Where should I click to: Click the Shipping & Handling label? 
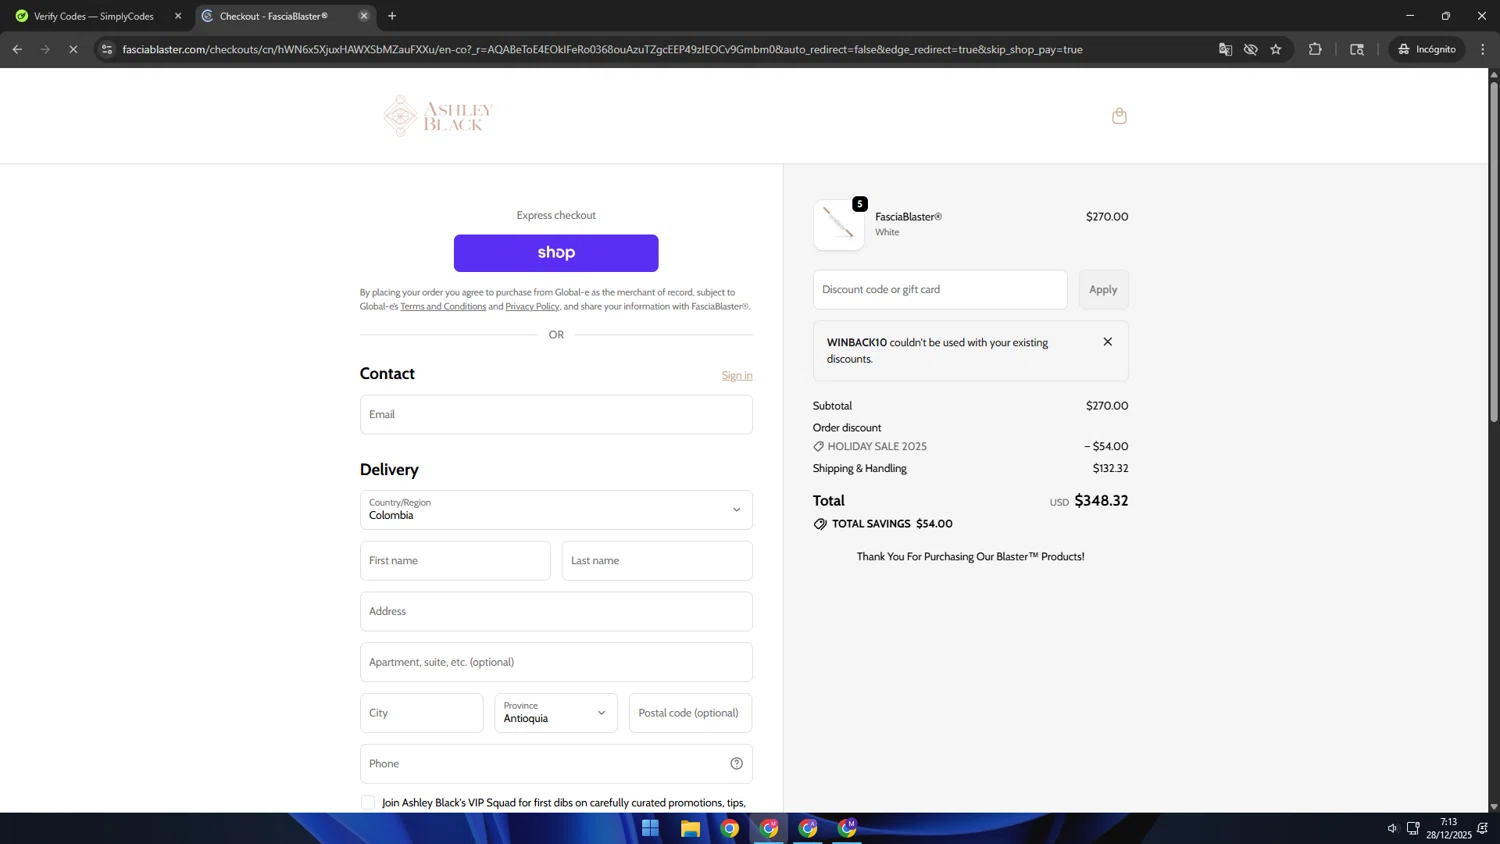(860, 469)
